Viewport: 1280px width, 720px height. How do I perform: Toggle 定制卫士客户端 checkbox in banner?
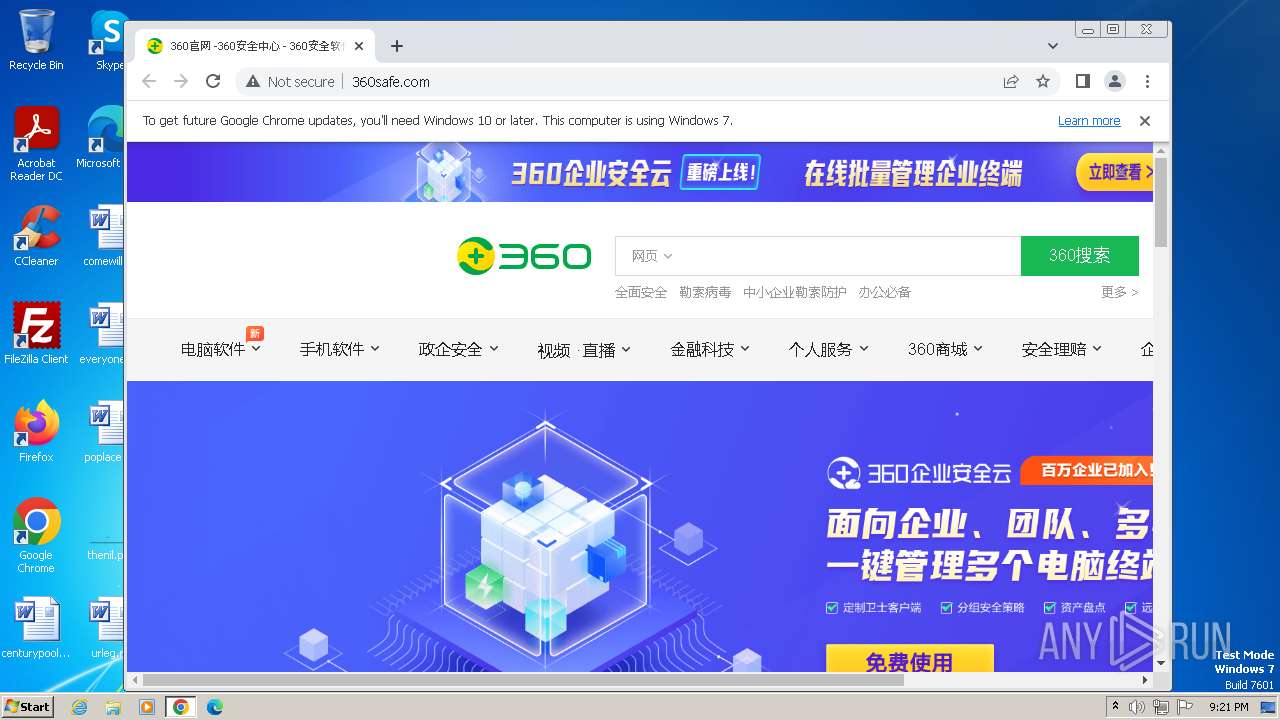click(x=832, y=608)
